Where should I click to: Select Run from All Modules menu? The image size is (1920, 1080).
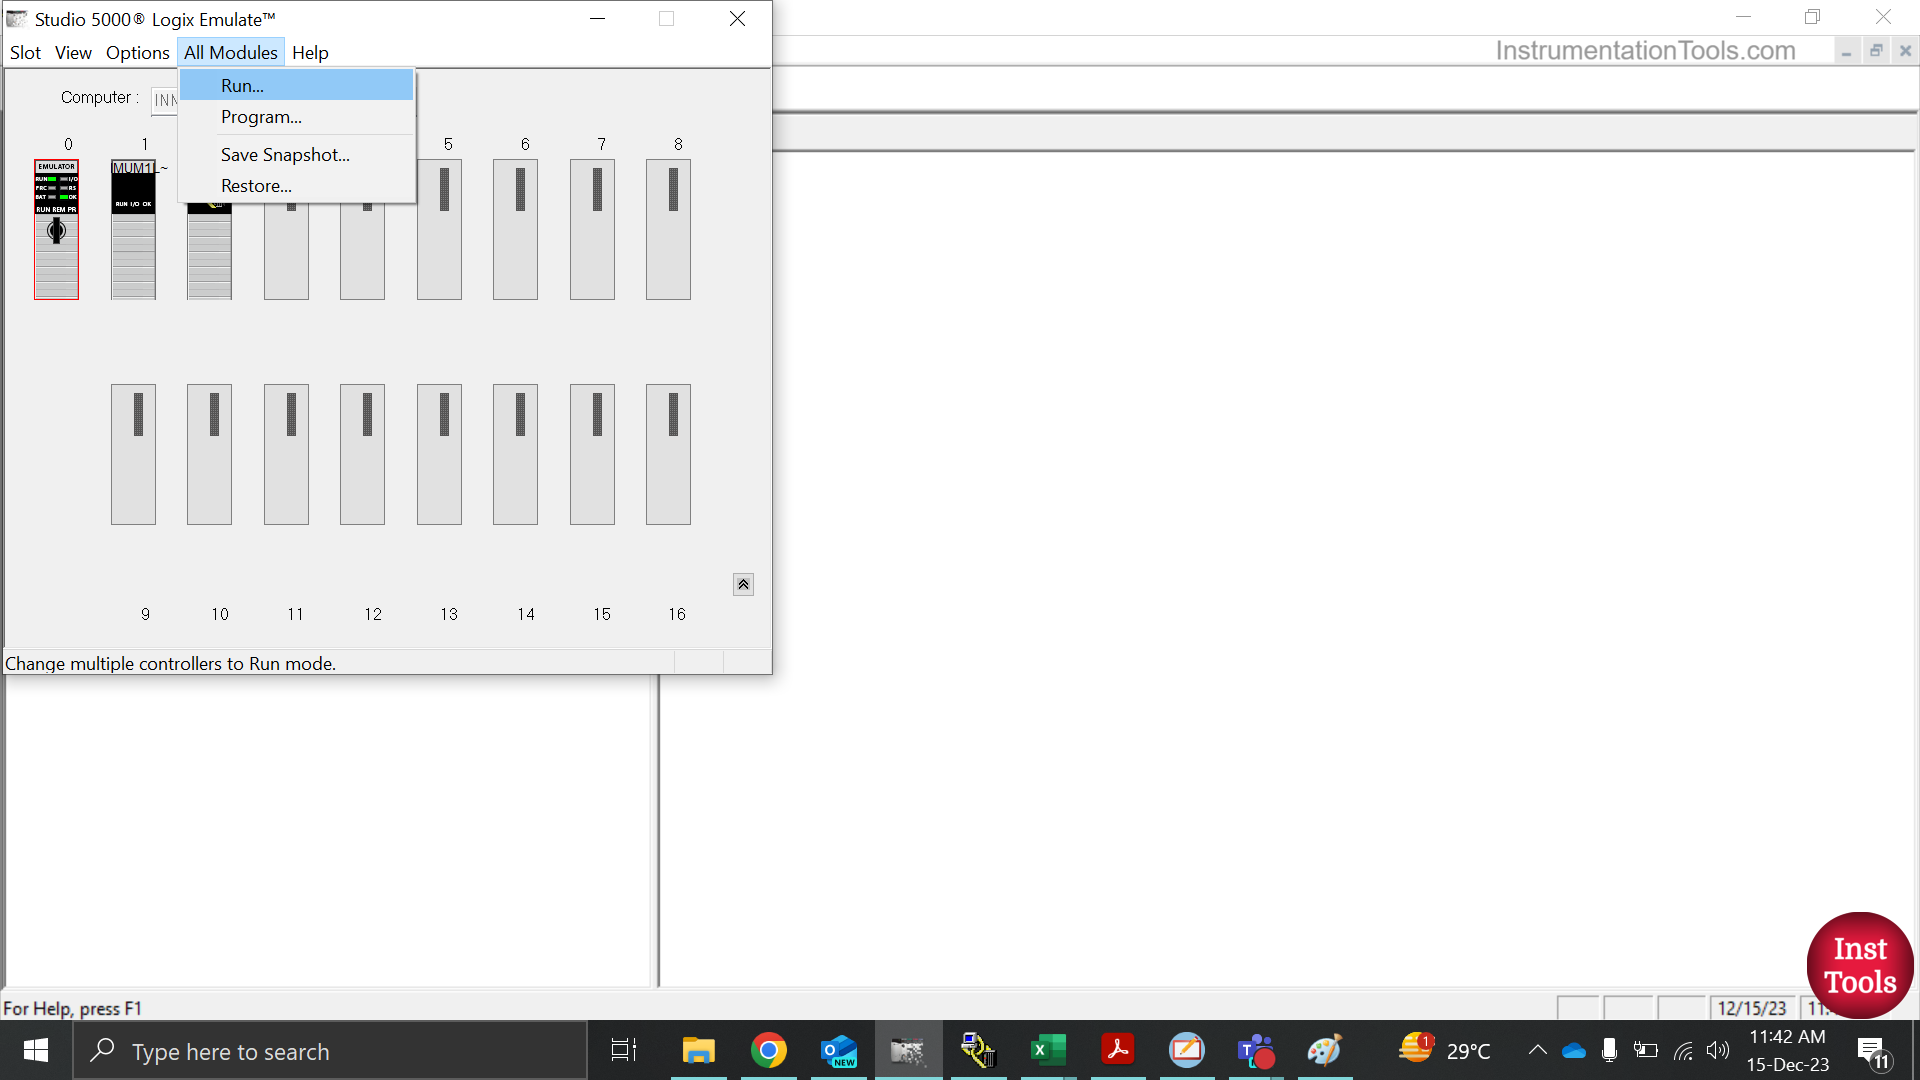coord(241,84)
